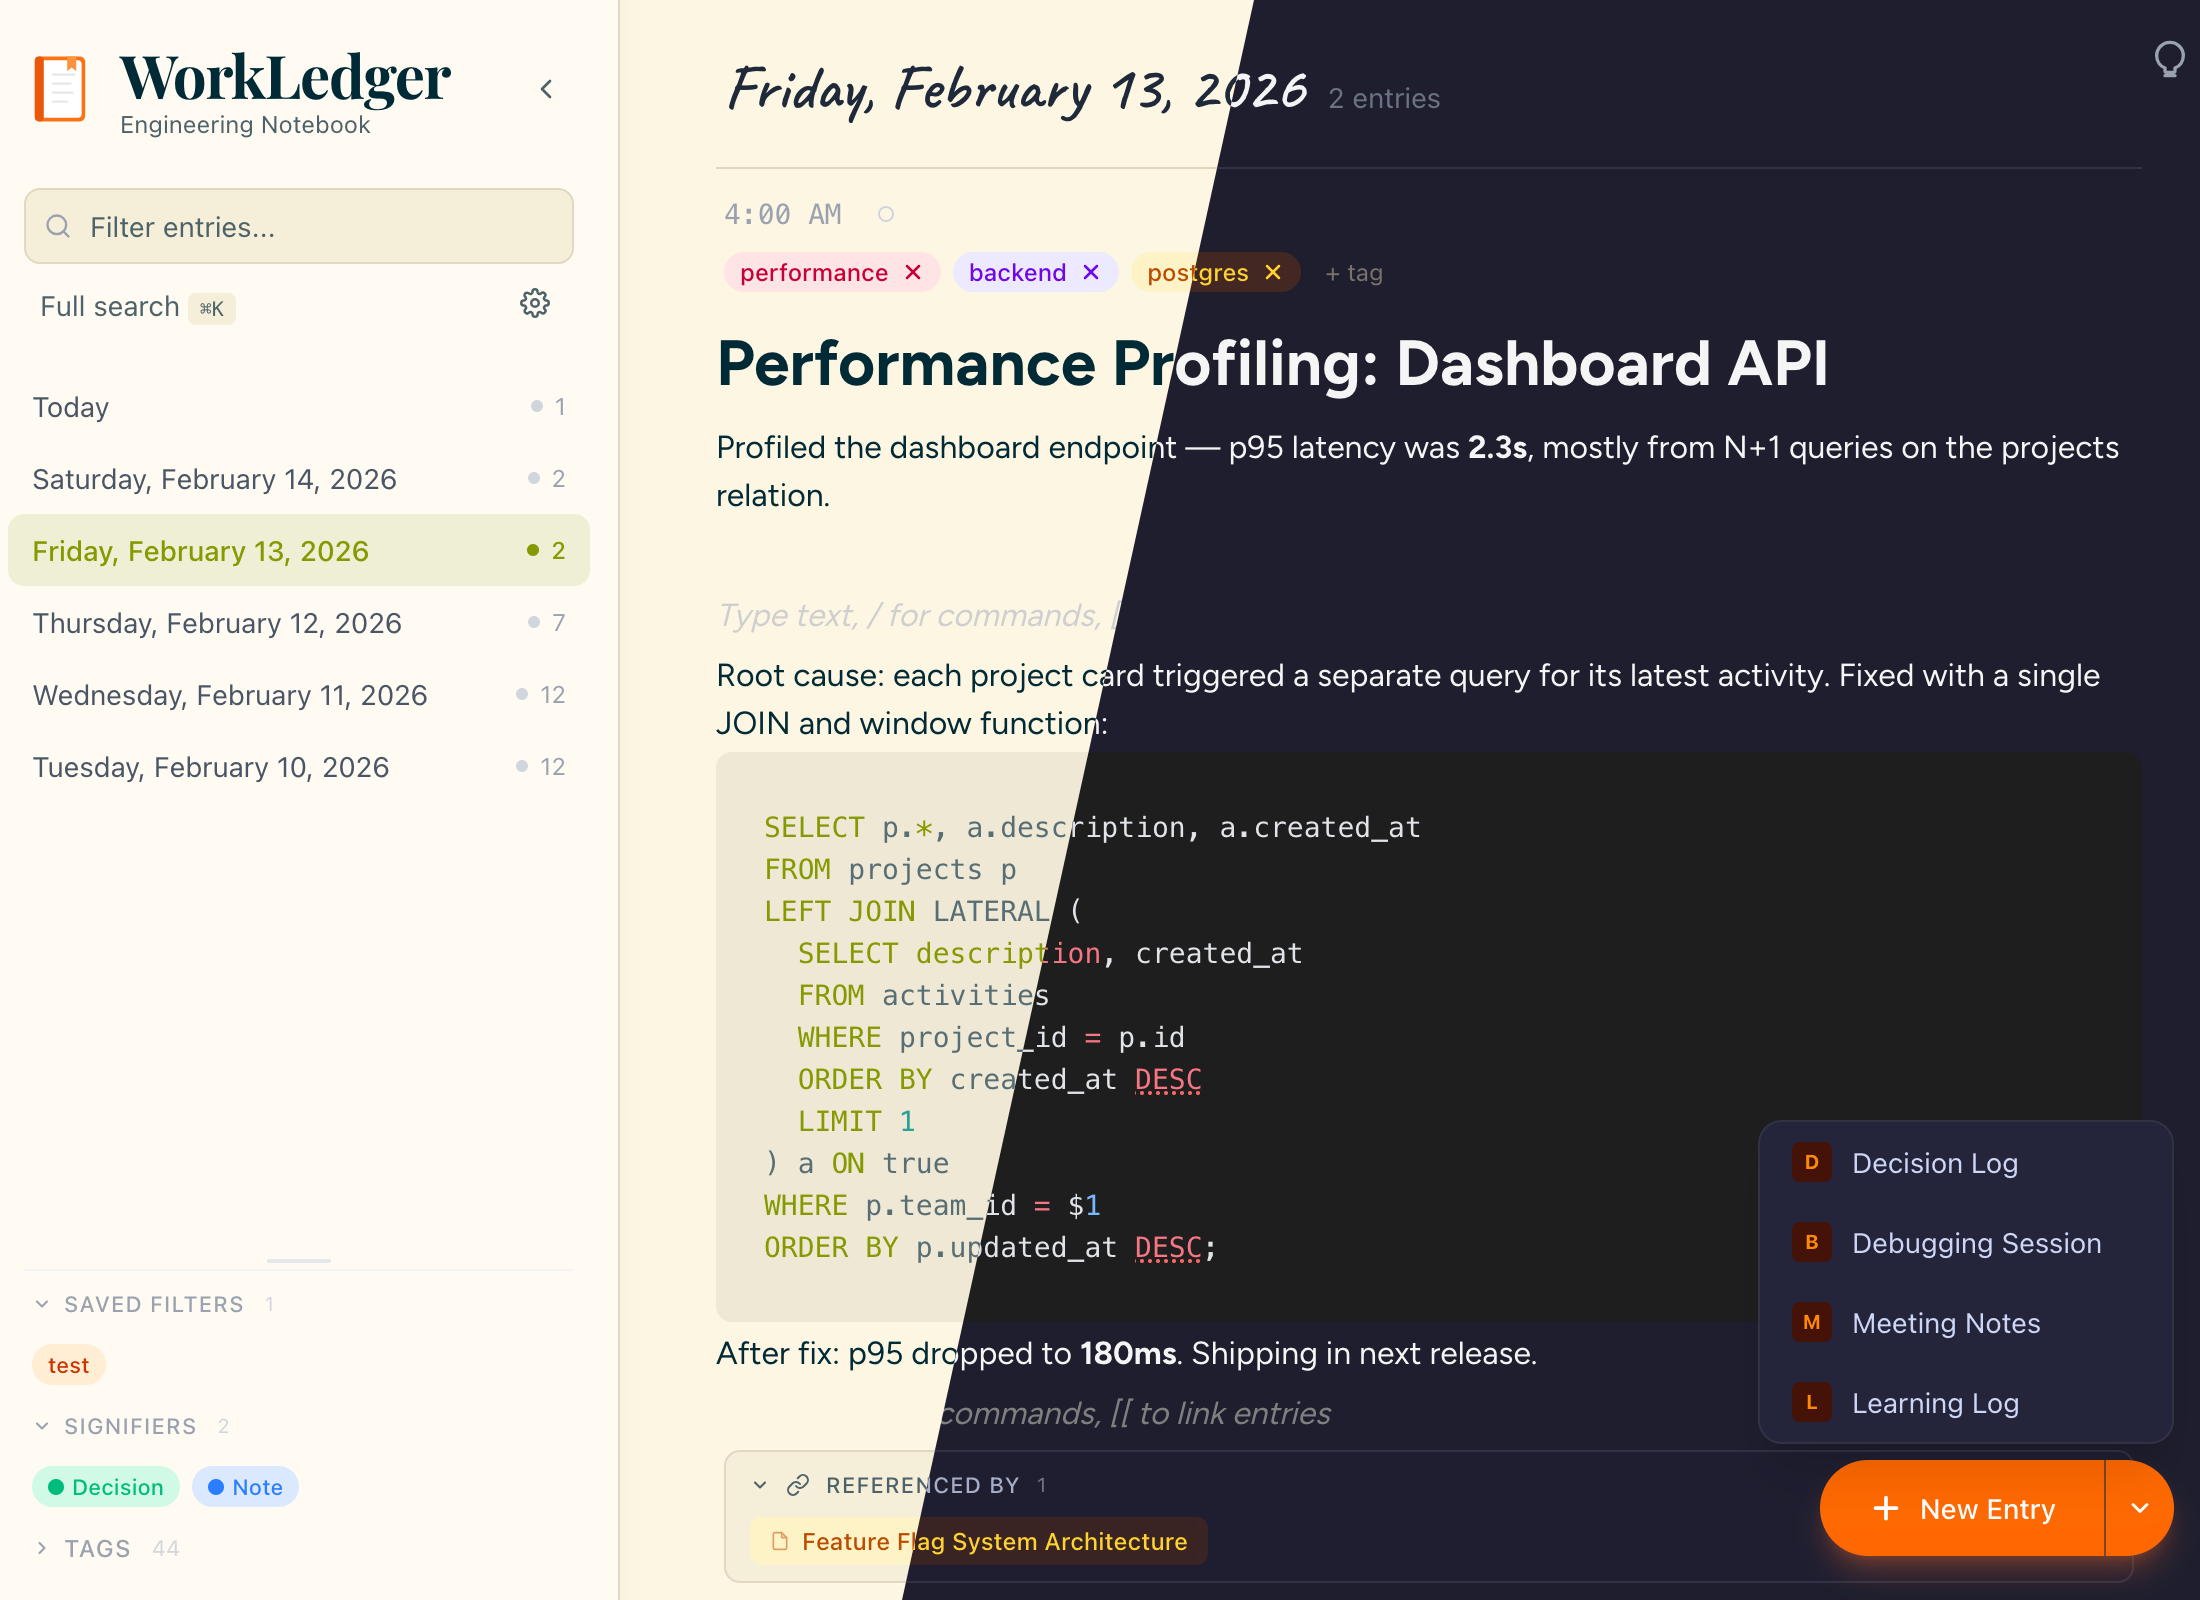Toggle the Note signifier filter
Screen dimensions: 2200x1600
pyautogui.click(x=245, y=1487)
